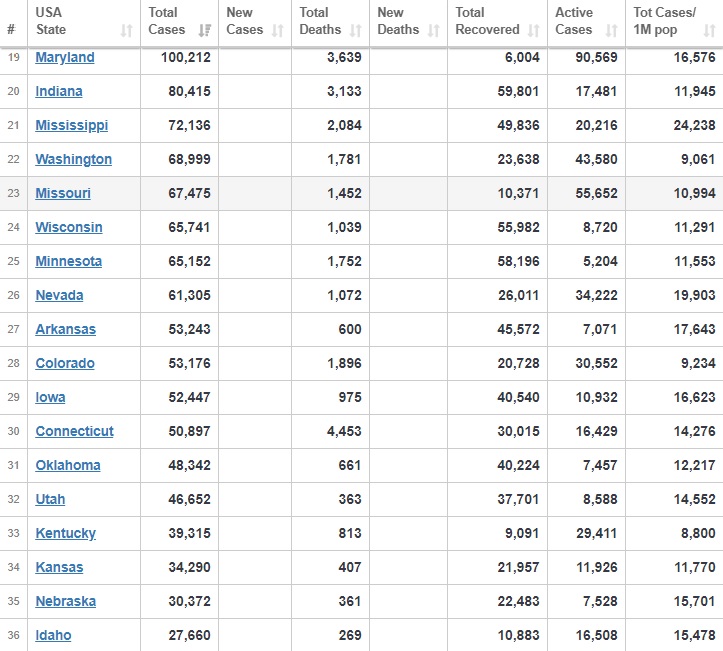
Task: Click the Total Cases sort arrows
Action: tap(204, 31)
